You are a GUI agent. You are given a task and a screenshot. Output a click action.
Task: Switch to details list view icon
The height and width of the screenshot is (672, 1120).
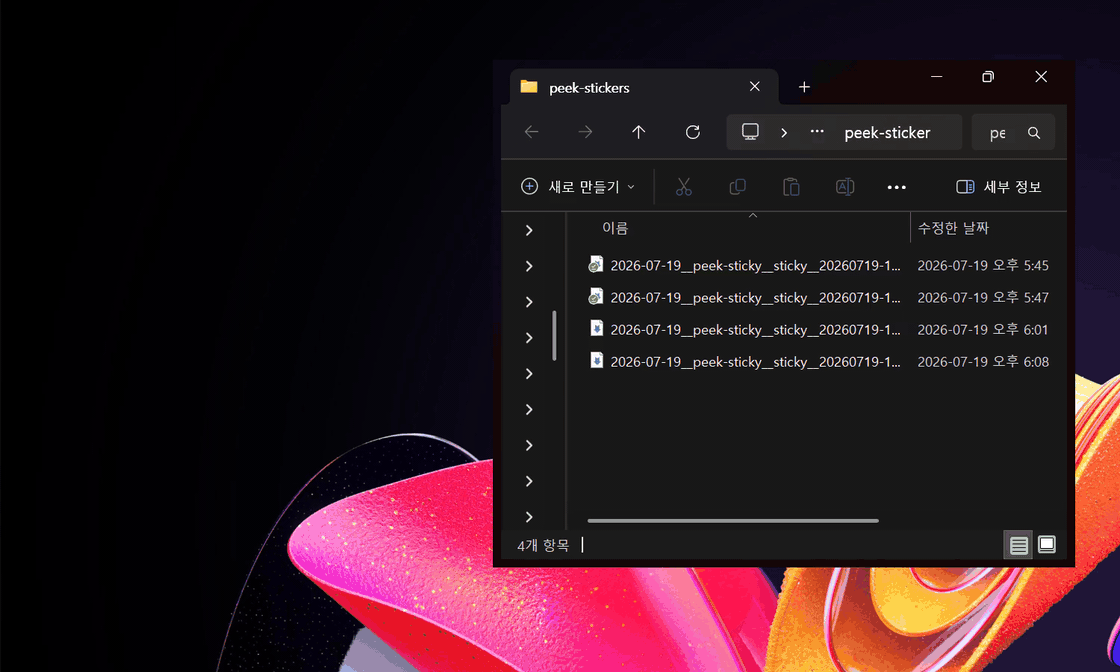tap(1019, 546)
